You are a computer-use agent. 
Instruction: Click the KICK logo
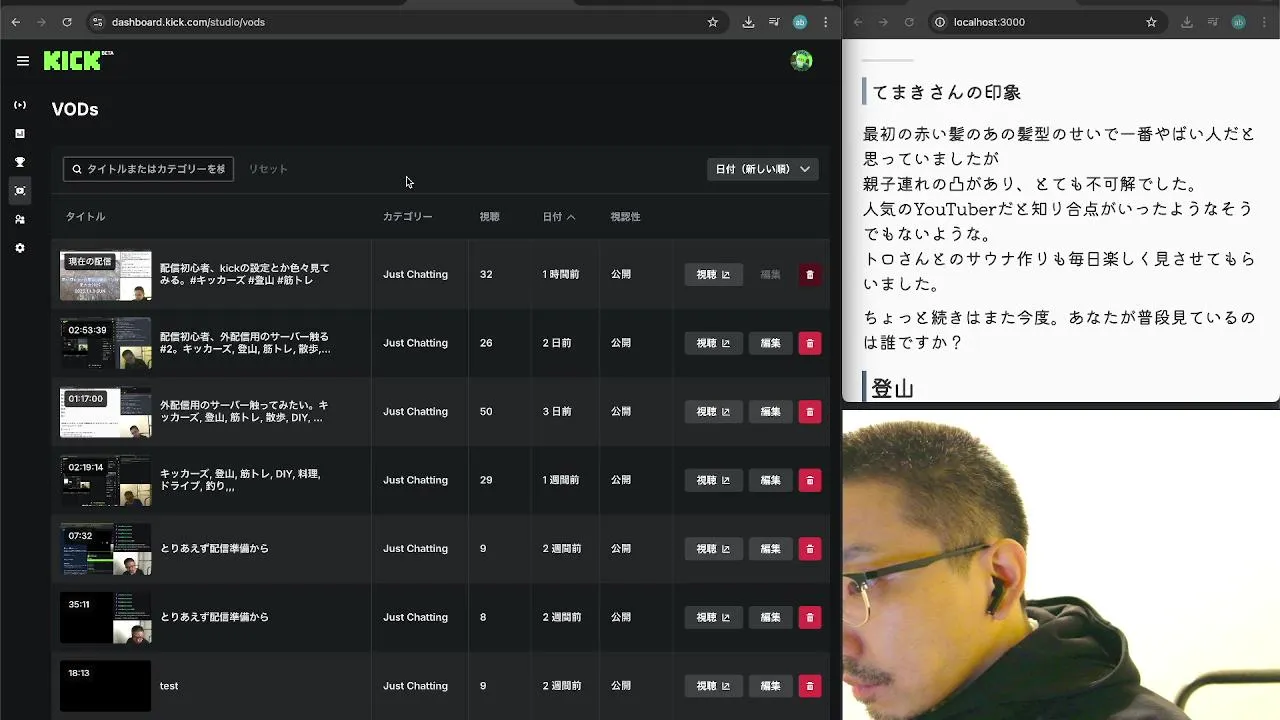point(78,61)
